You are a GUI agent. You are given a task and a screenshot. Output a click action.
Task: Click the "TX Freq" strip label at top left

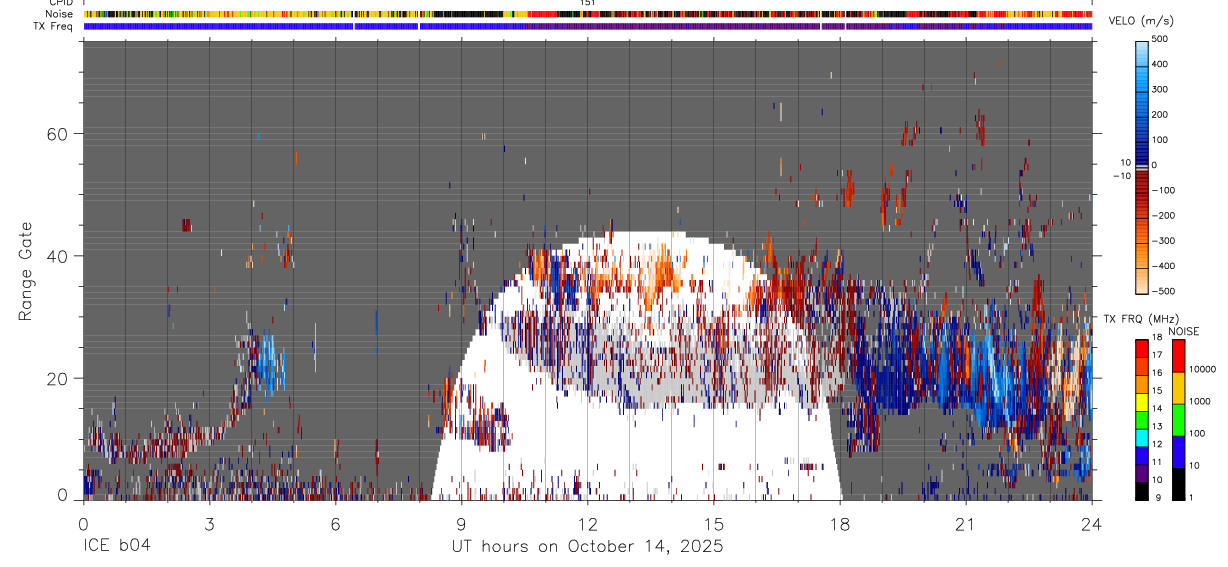tap(52, 26)
